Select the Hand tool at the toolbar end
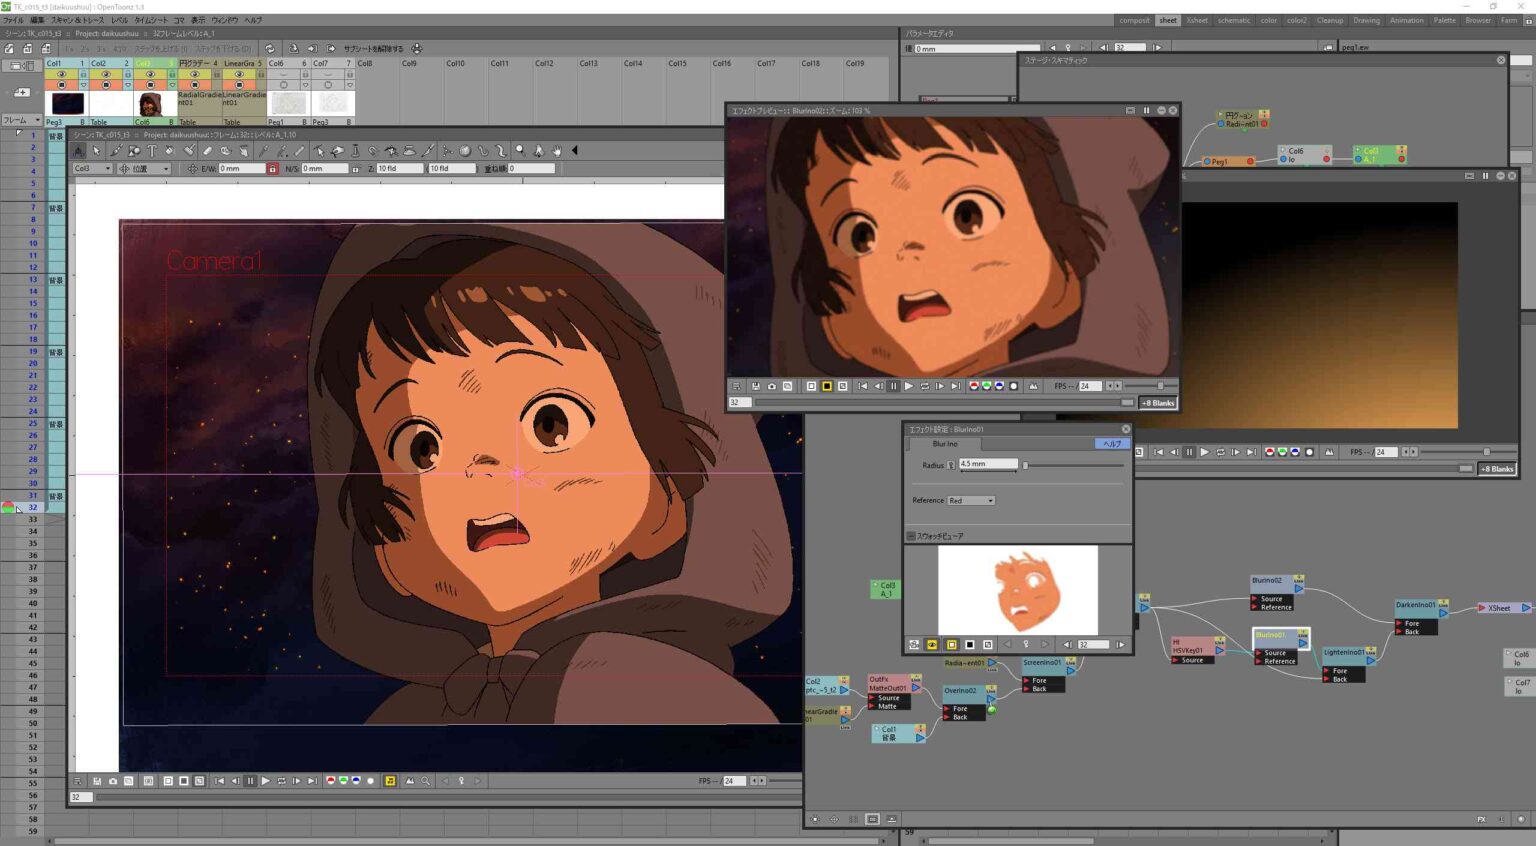 coord(555,151)
